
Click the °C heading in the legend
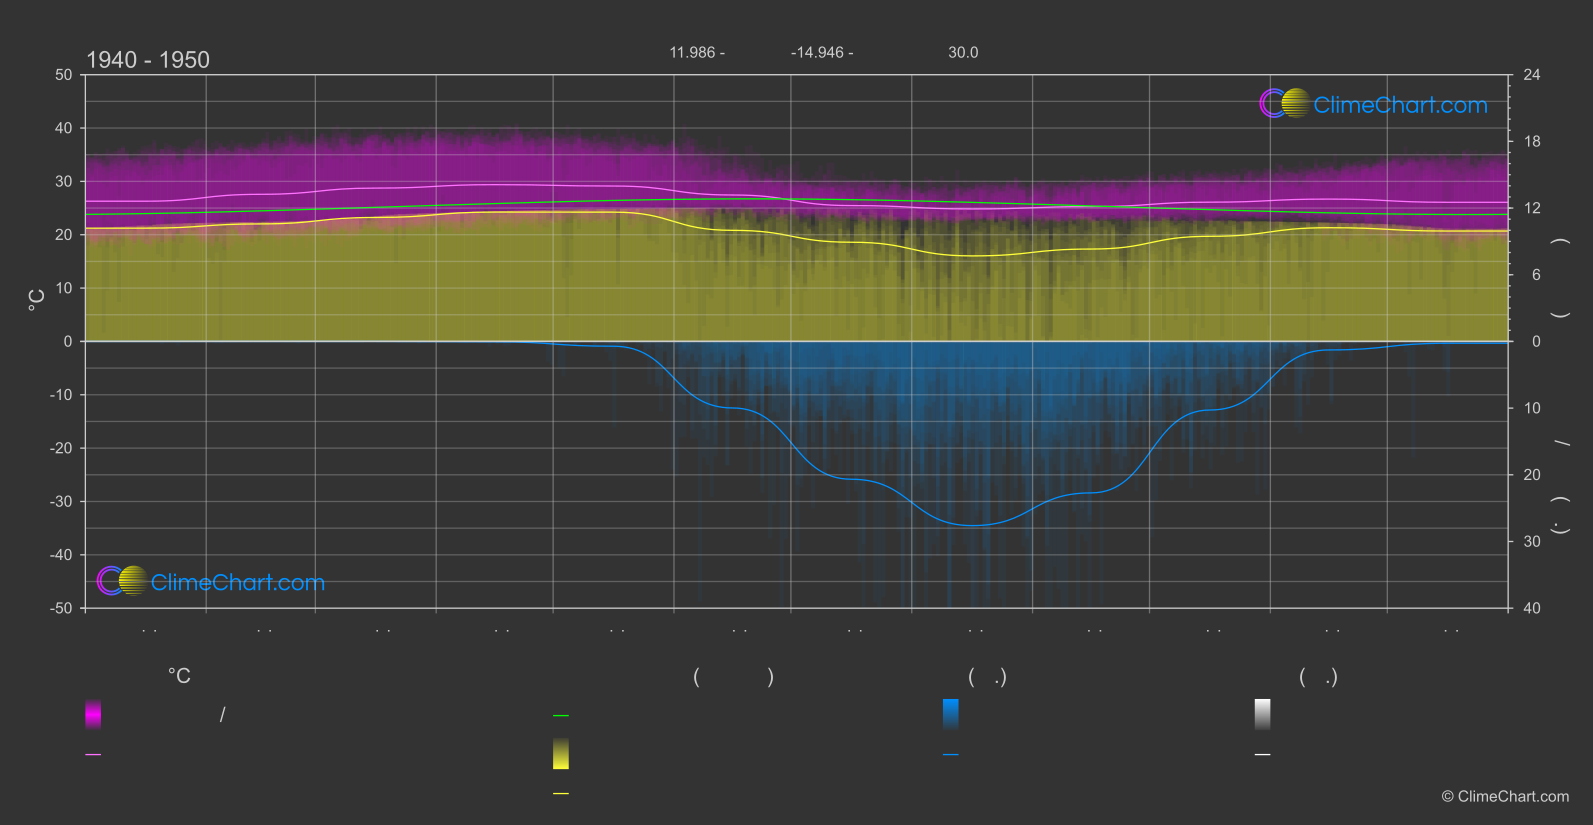click(179, 677)
